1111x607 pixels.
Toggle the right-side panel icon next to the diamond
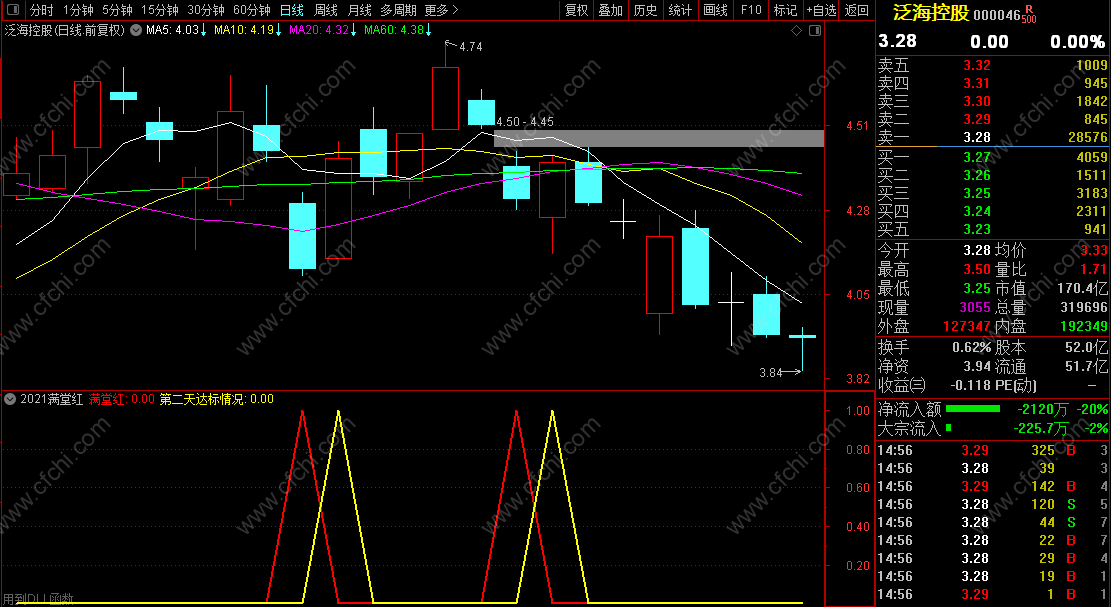[815, 30]
